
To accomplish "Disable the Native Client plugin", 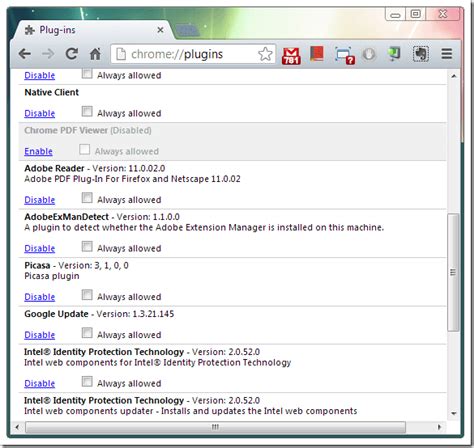I will (40, 113).
